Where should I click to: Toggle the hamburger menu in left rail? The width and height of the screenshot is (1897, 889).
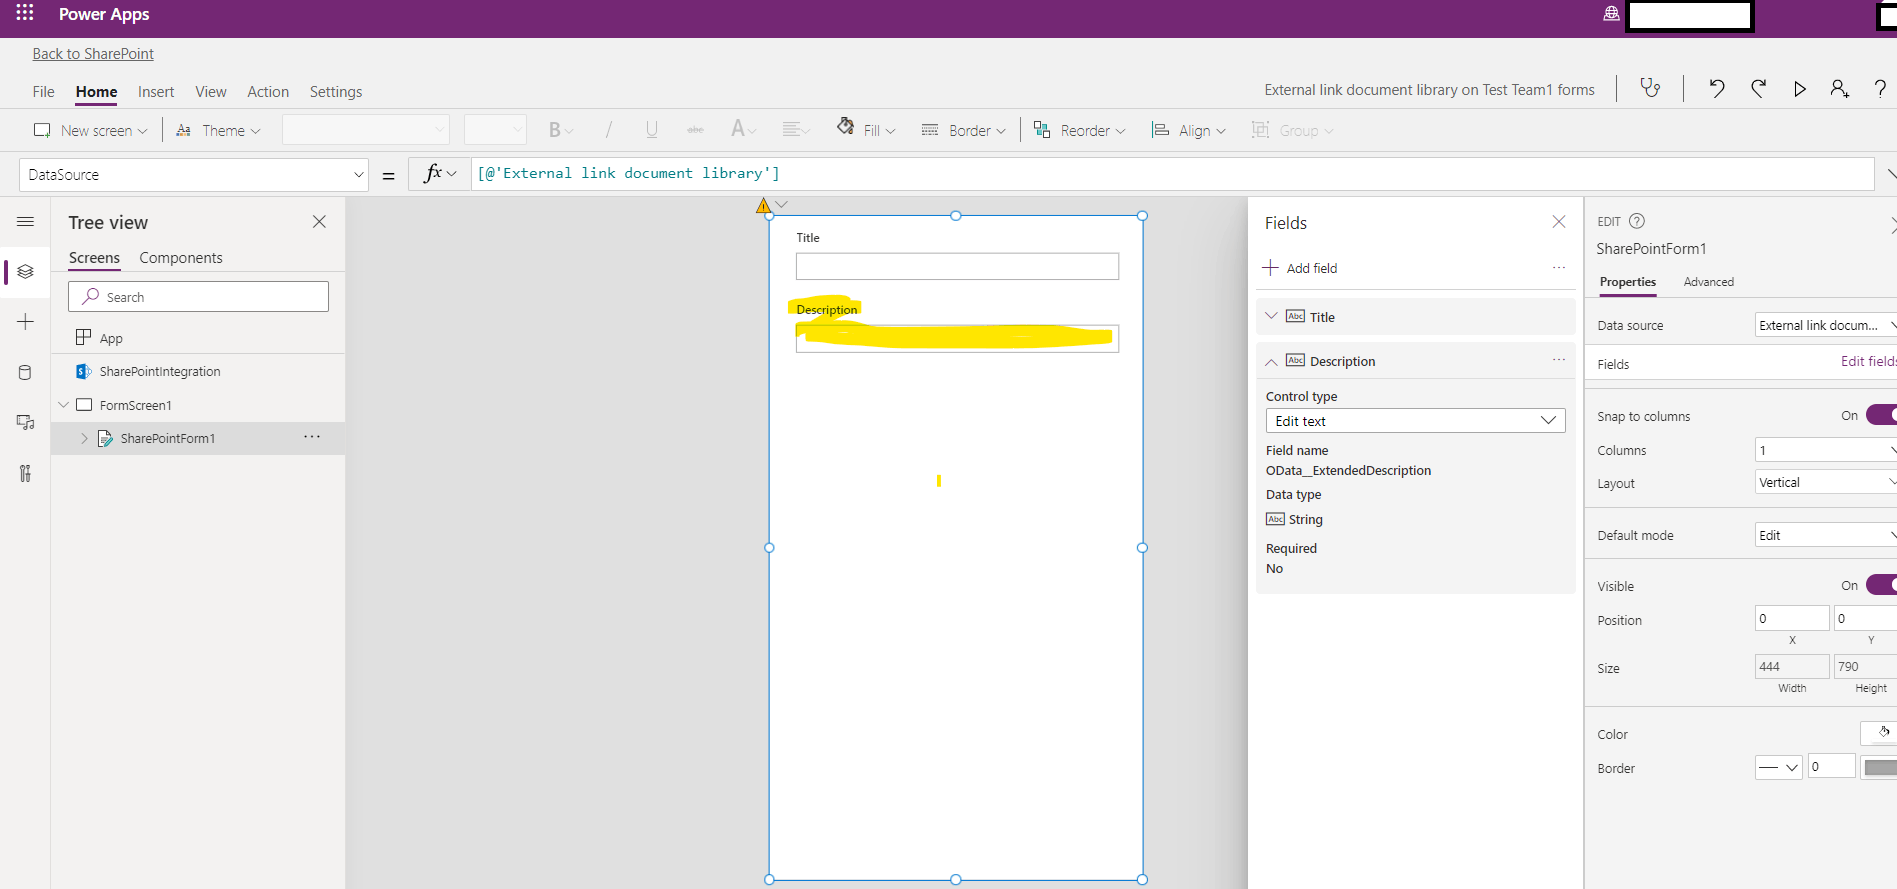tap(25, 221)
